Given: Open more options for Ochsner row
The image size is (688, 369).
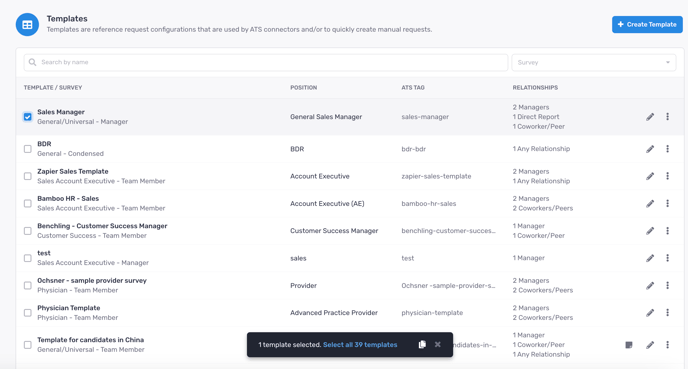Looking at the screenshot, I should [667, 286].
